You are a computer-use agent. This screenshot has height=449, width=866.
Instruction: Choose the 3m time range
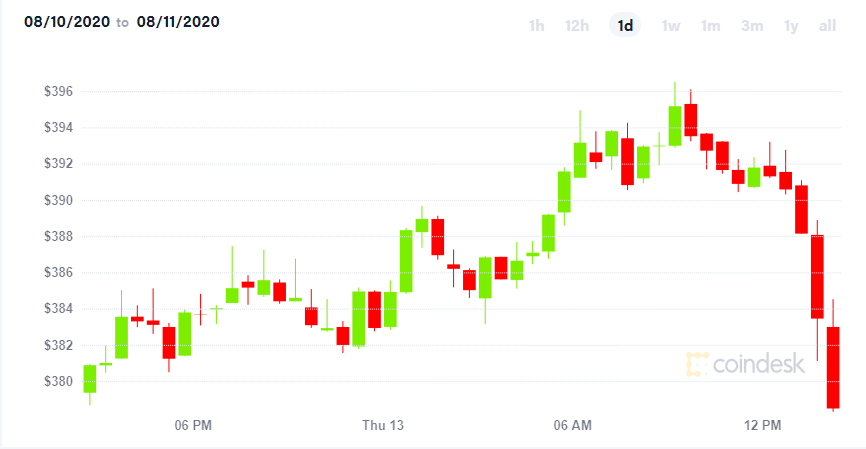pos(752,26)
